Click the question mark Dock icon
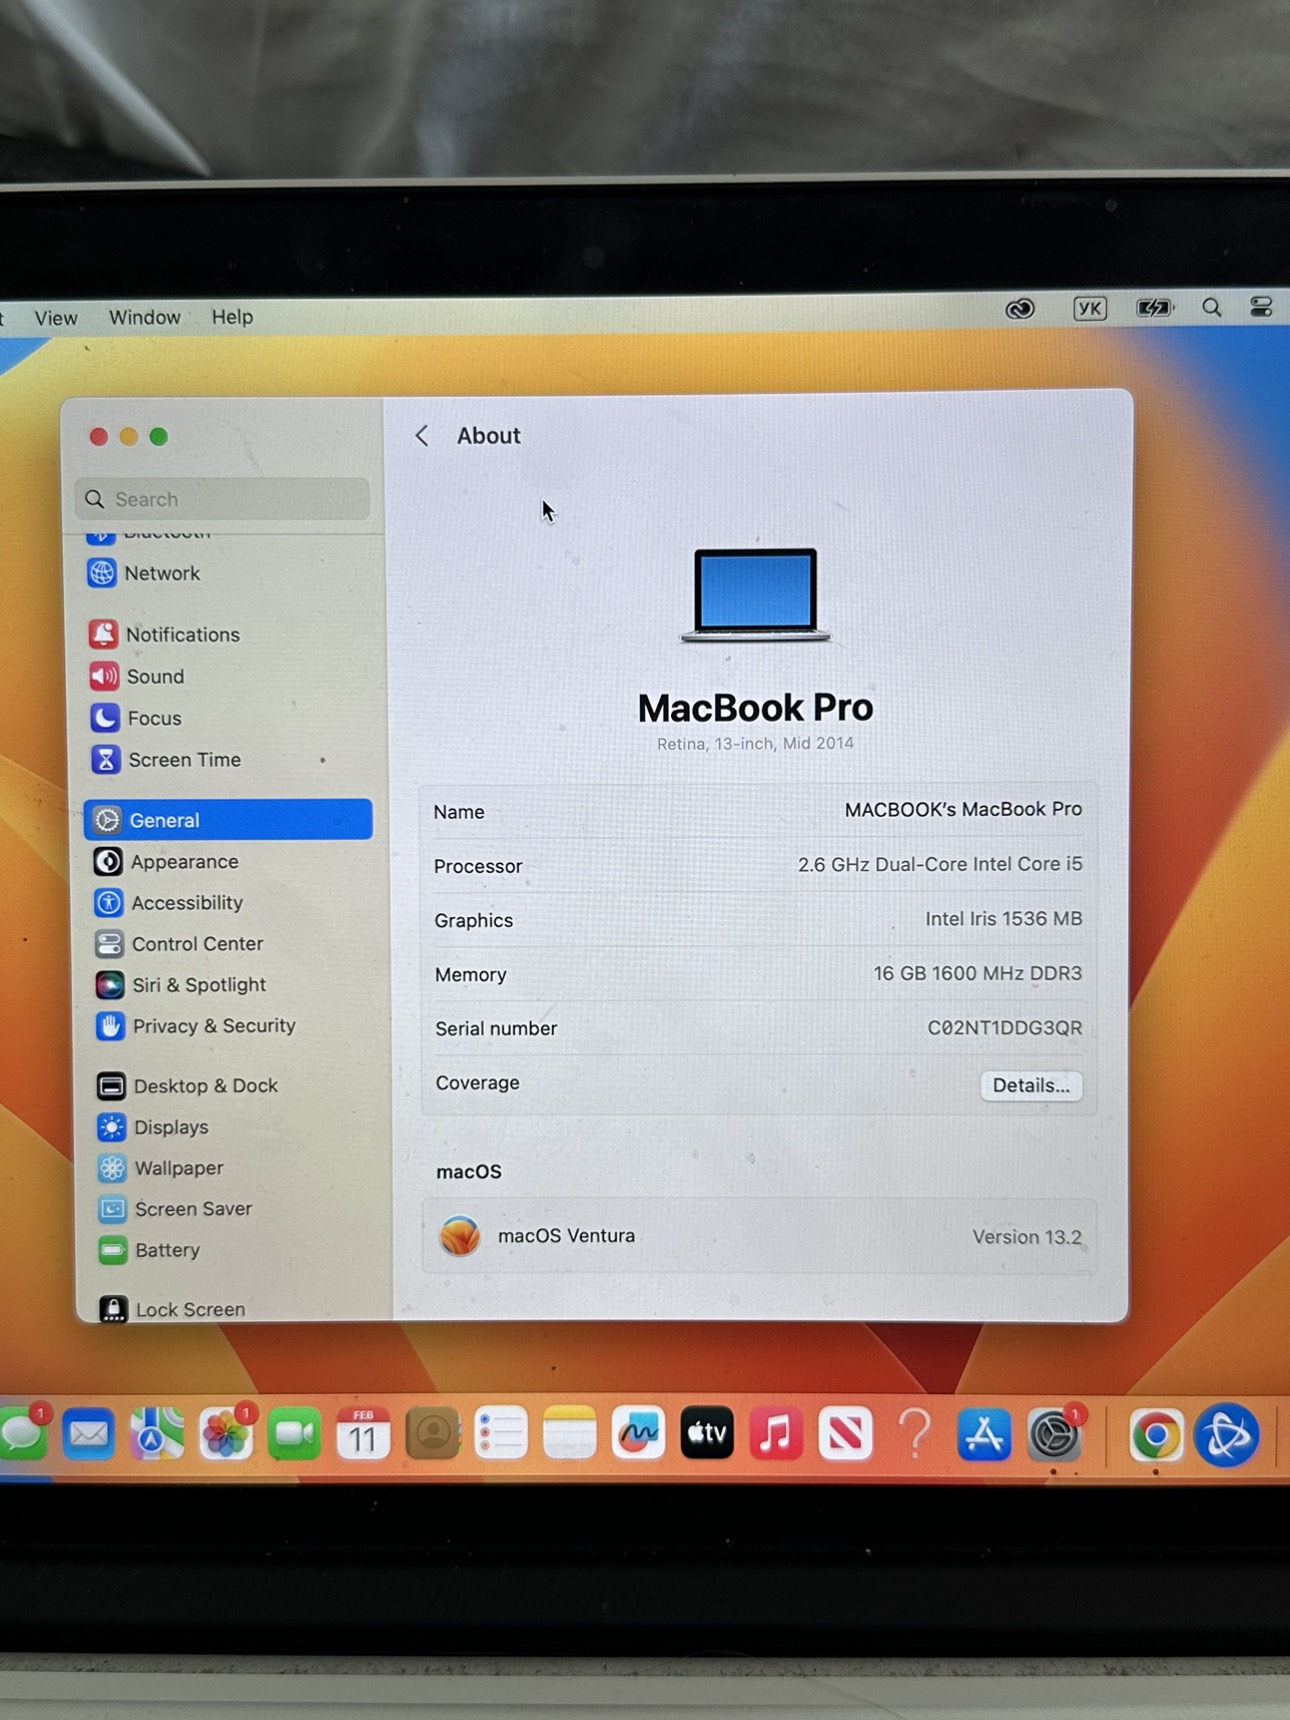 click(915, 1434)
